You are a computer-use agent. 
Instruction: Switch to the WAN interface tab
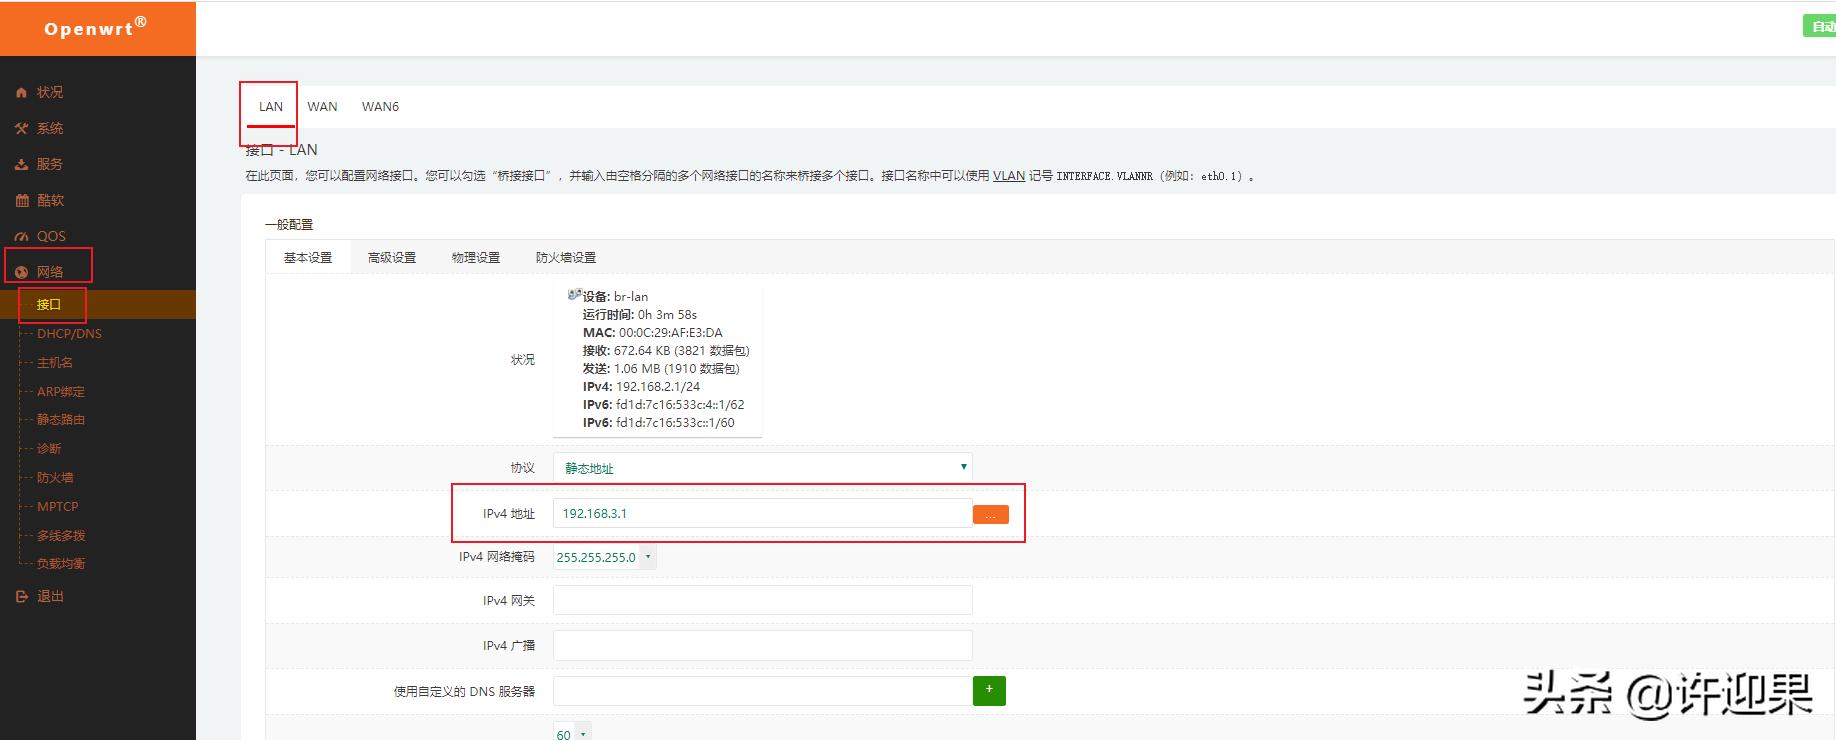[322, 106]
